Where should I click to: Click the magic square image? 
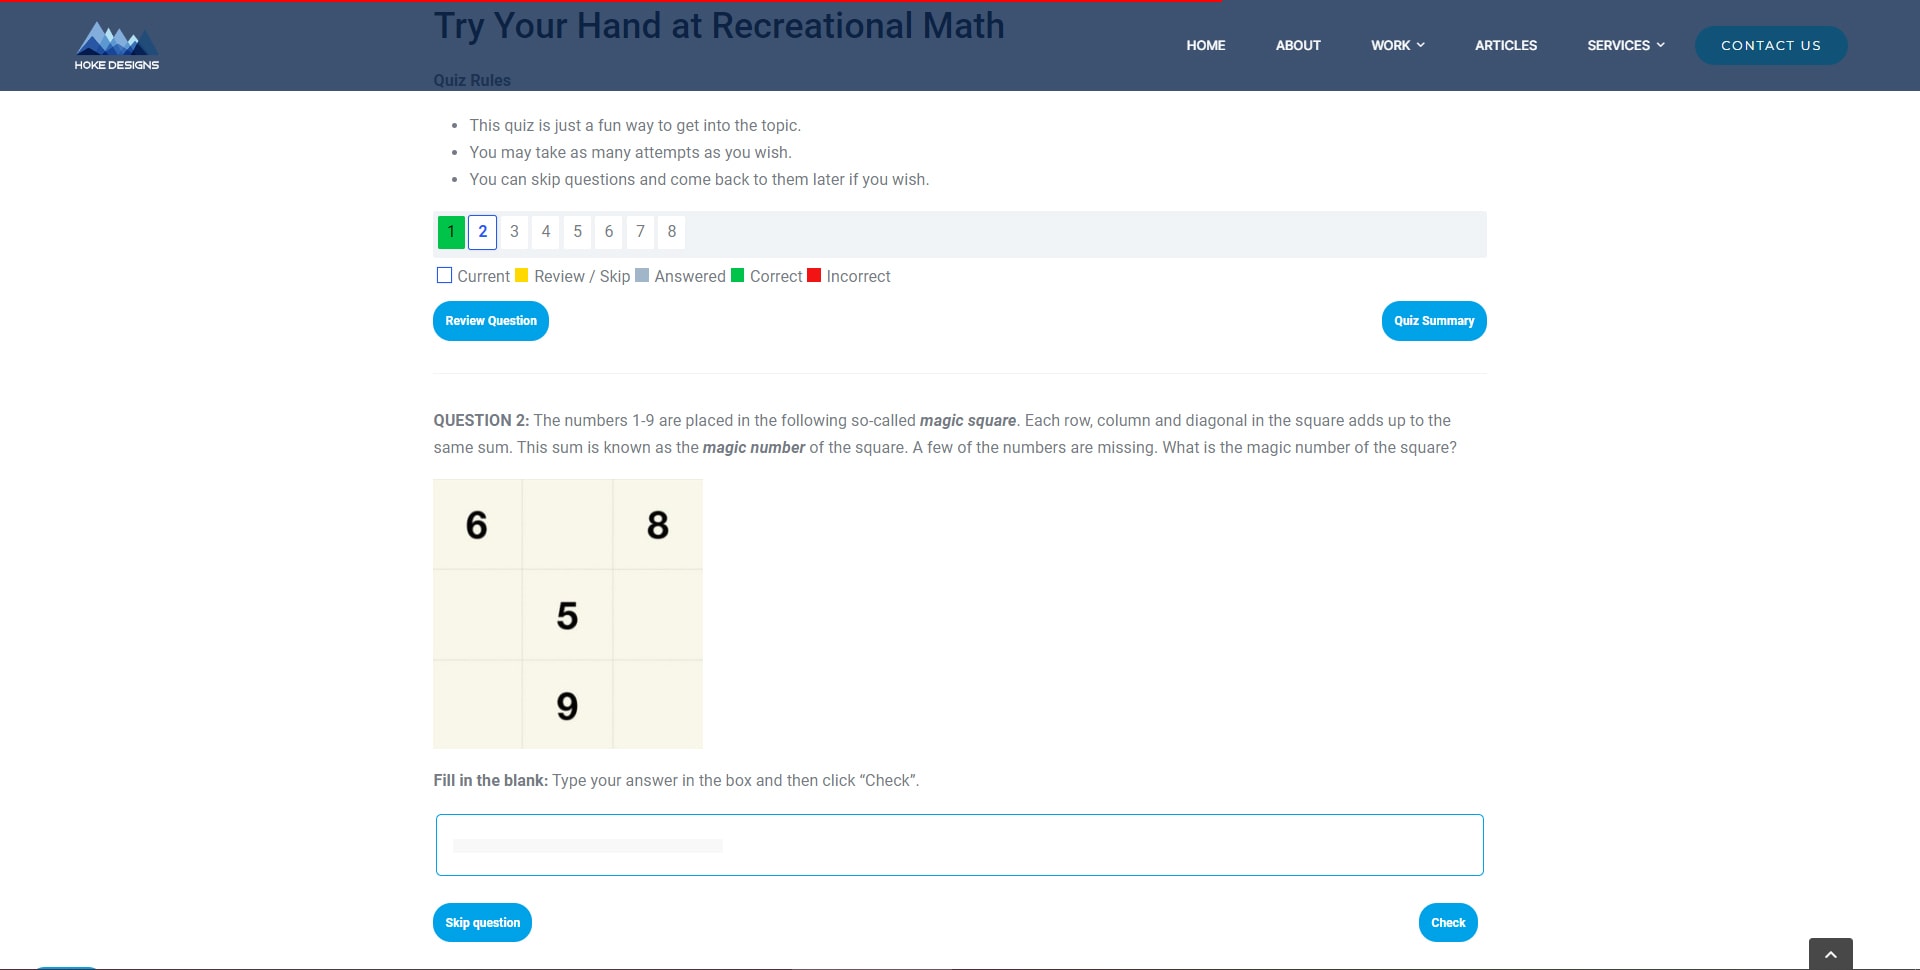click(x=567, y=614)
